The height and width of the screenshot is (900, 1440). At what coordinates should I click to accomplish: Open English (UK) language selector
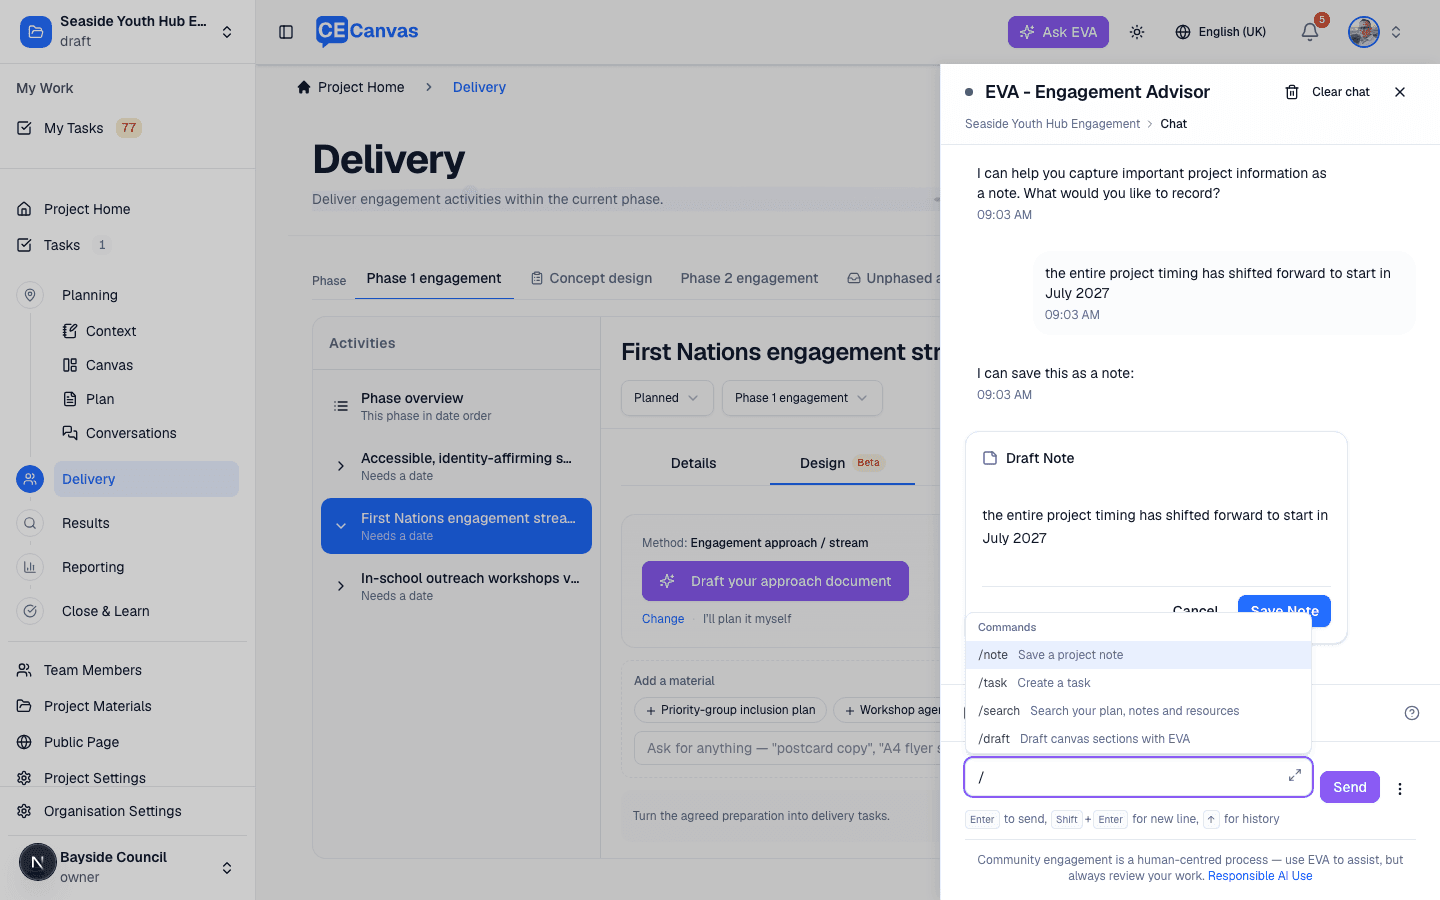click(x=1220, y=32)
